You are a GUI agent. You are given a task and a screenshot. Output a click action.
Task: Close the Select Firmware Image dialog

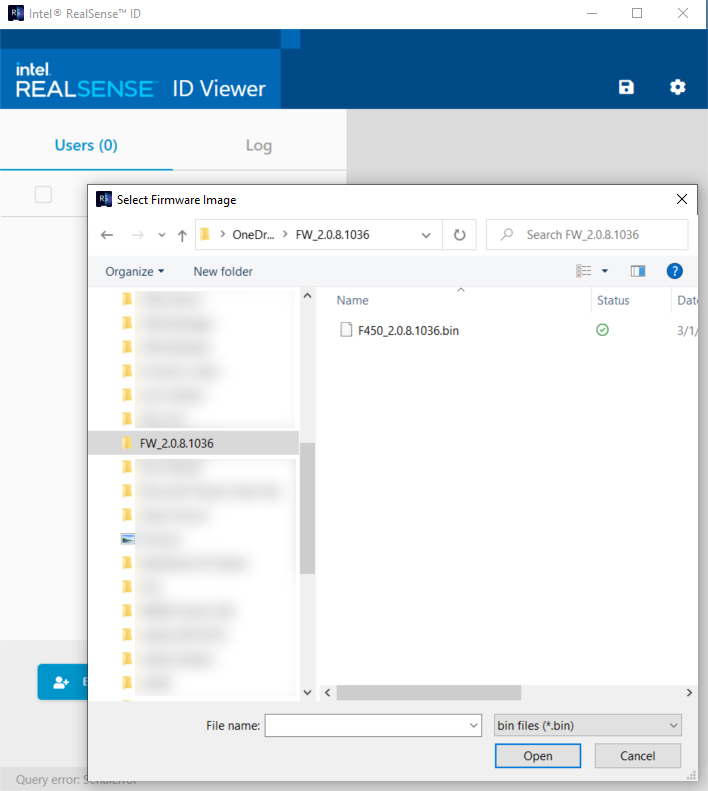(x=682, y=199)
